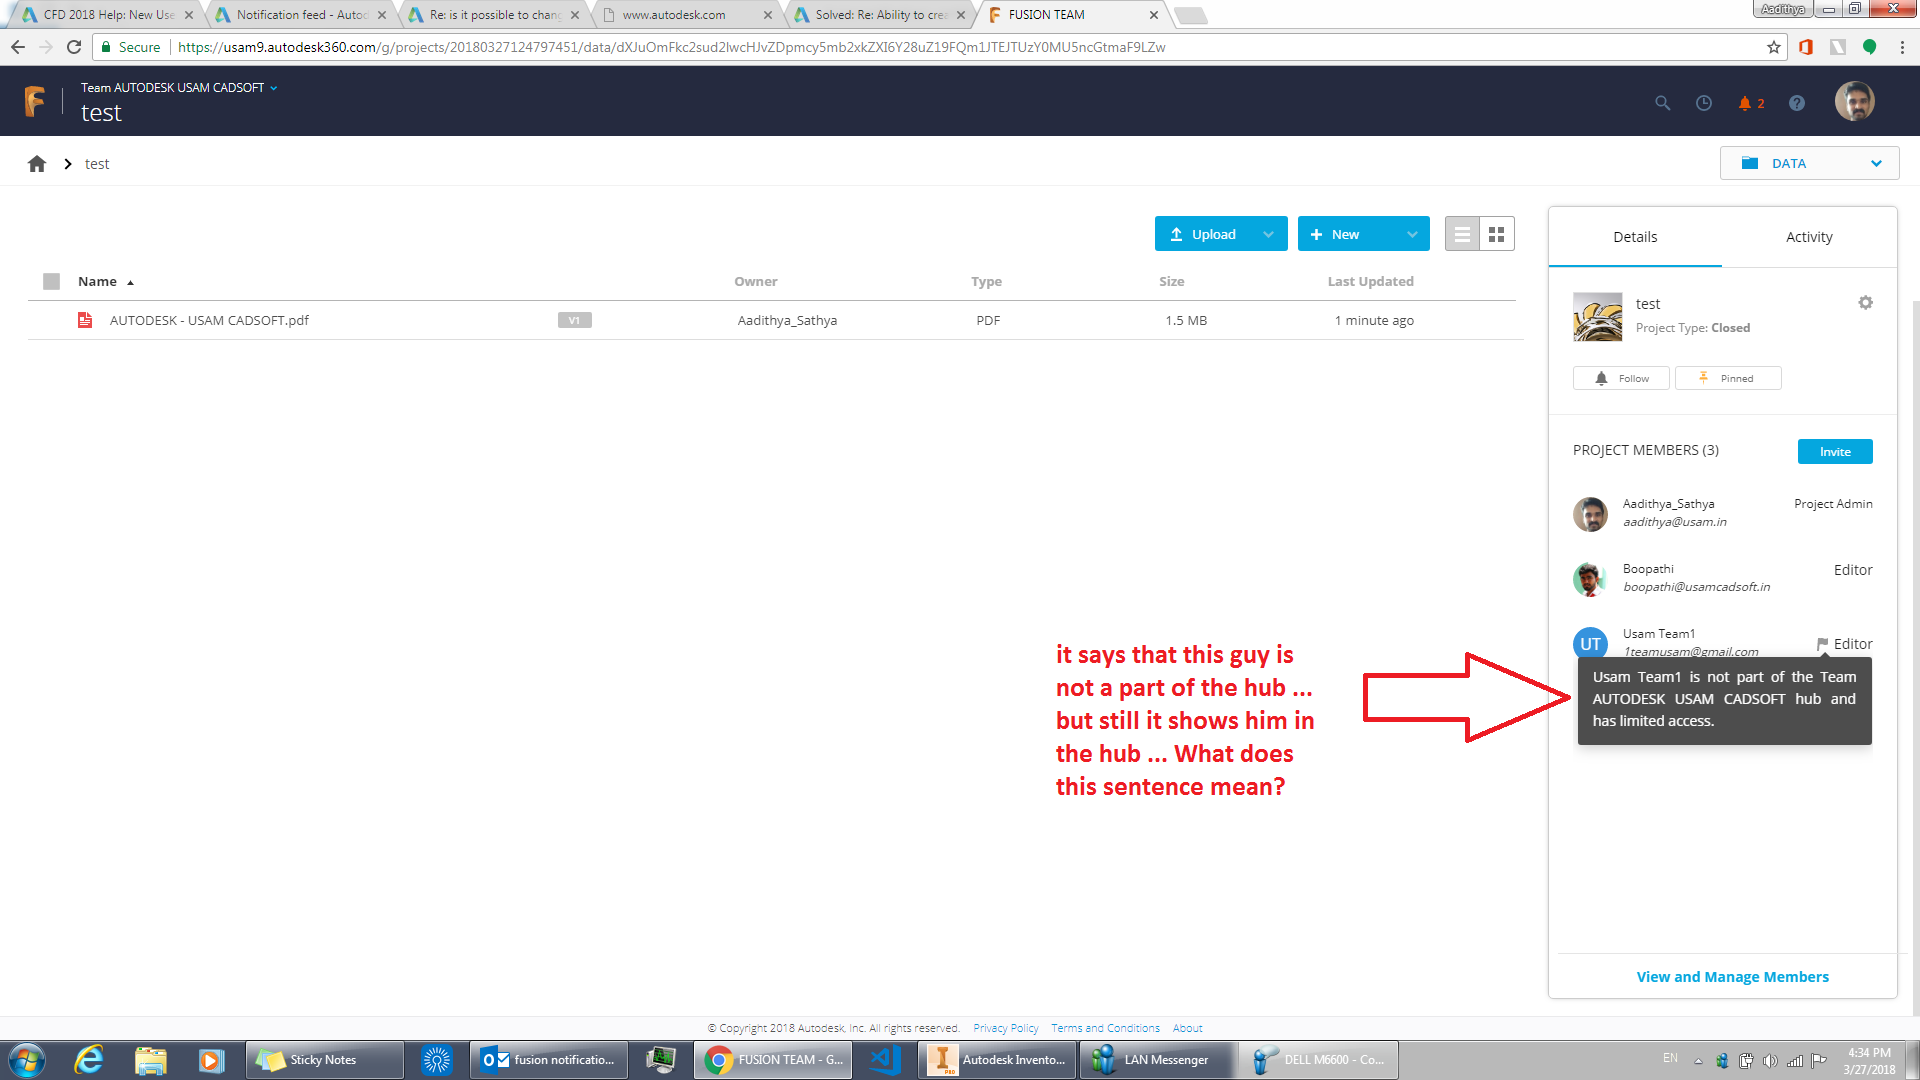
Task: Click the Fusion Team logo icon
Action: point(35,101)
